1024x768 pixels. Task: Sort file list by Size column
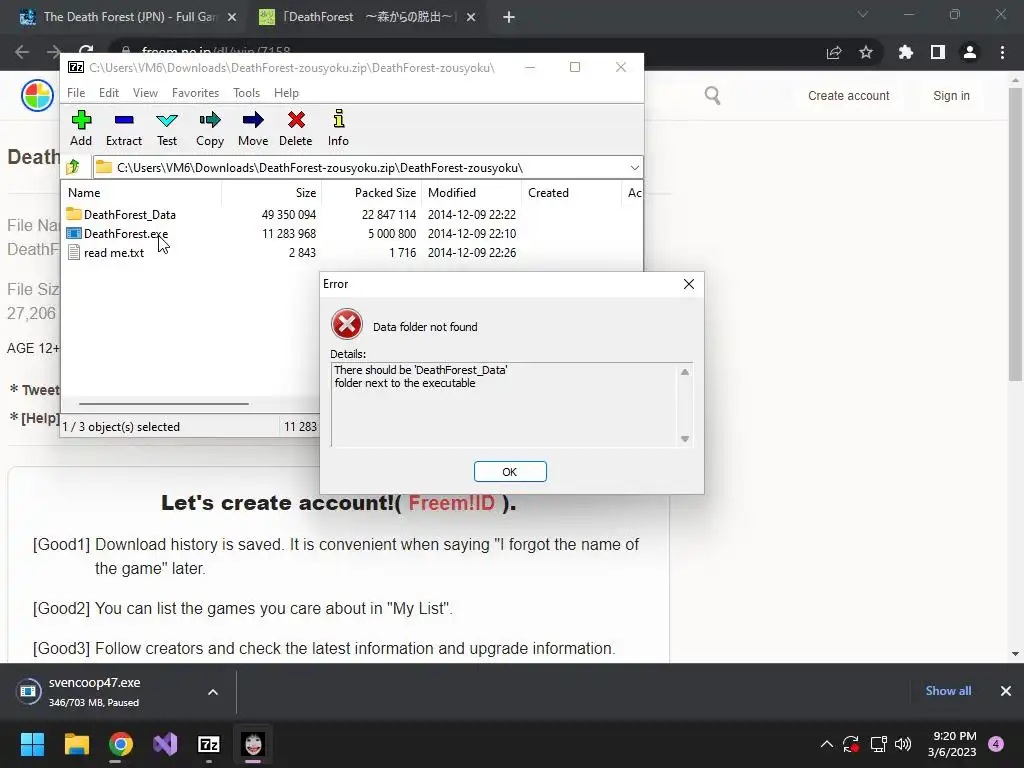click(271, 193)
